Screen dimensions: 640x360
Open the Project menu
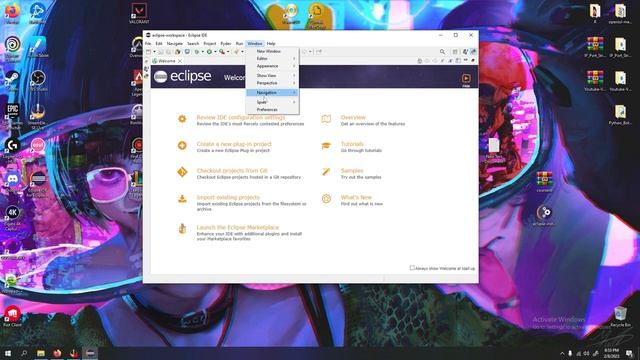(209, 44)
